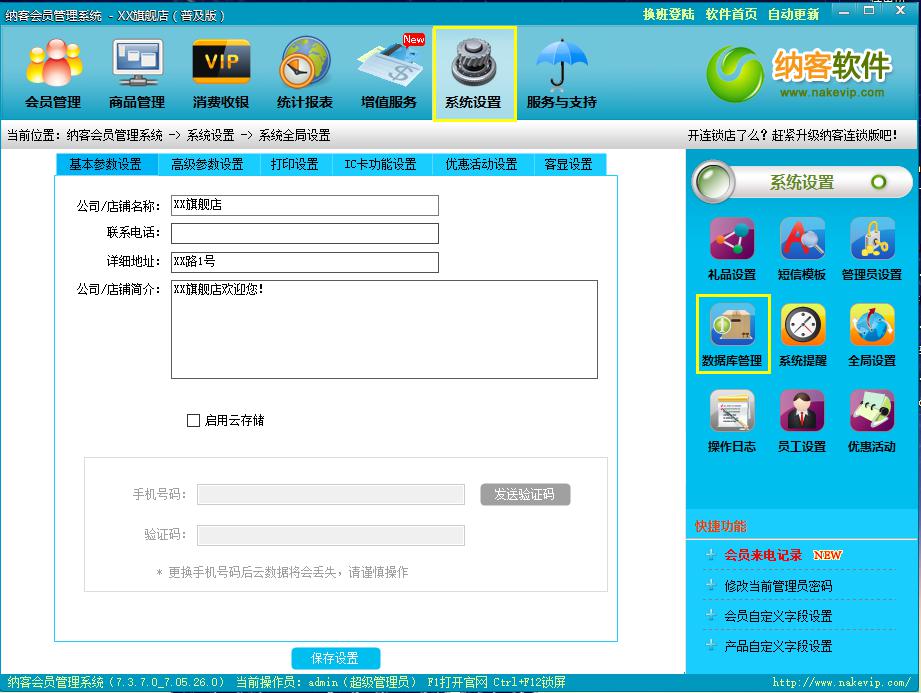The height and width of the screenshot is (693, 921).
Task: Open the 员工设置 staff settings icon
Action: point(802,421)
